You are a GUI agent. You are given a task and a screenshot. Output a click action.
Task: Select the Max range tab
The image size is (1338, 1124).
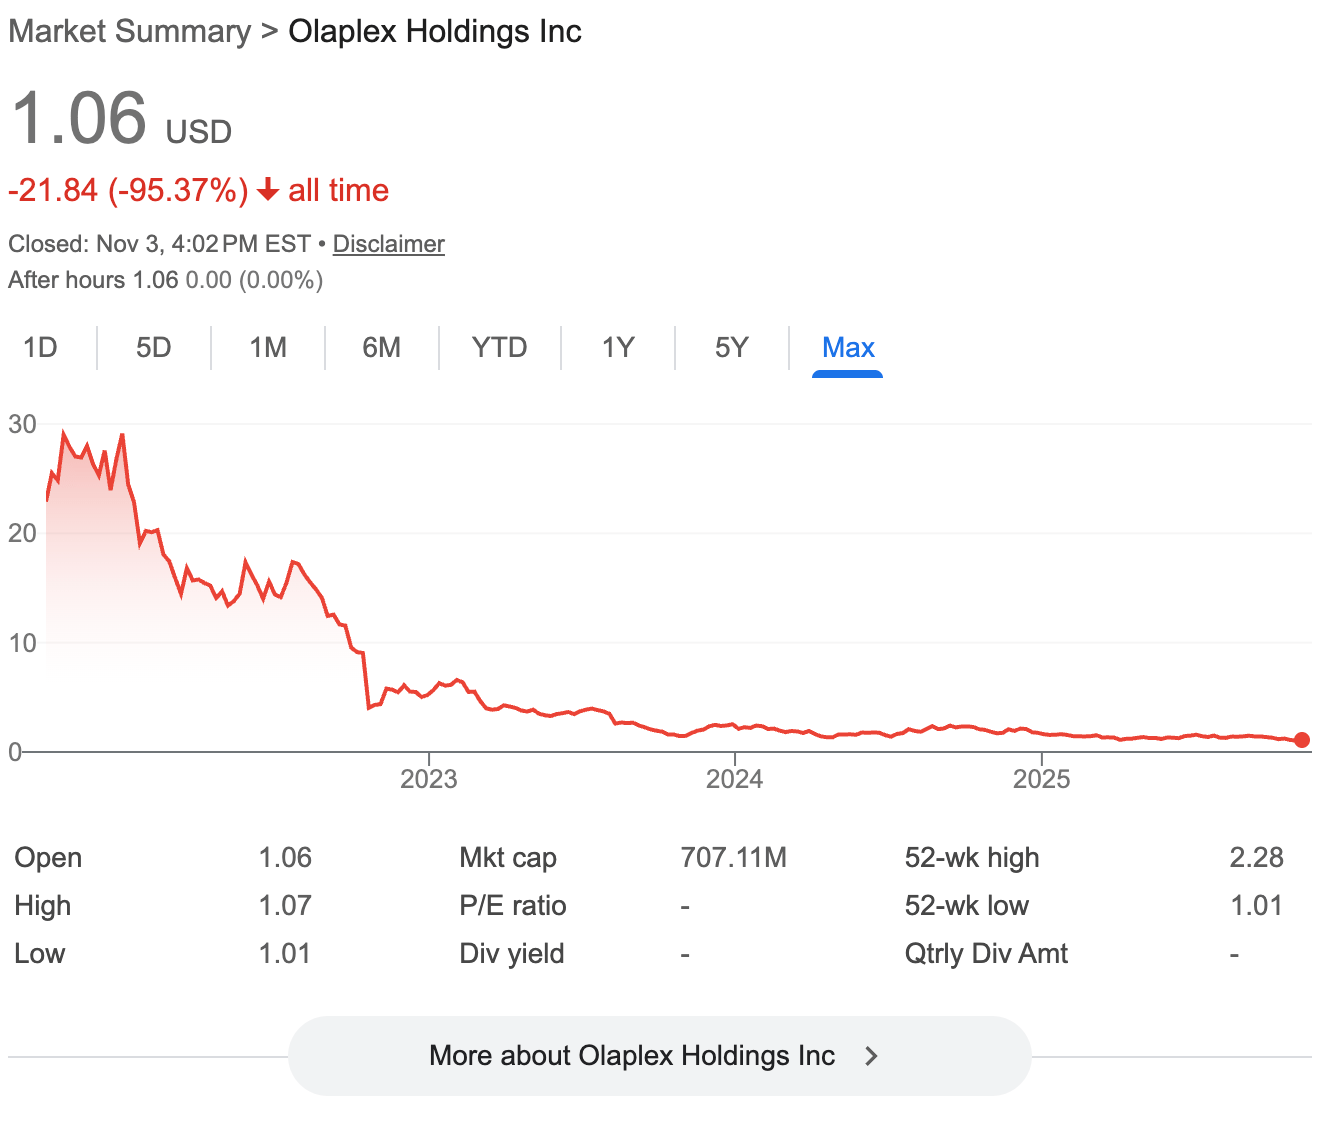tap(848, 348)
